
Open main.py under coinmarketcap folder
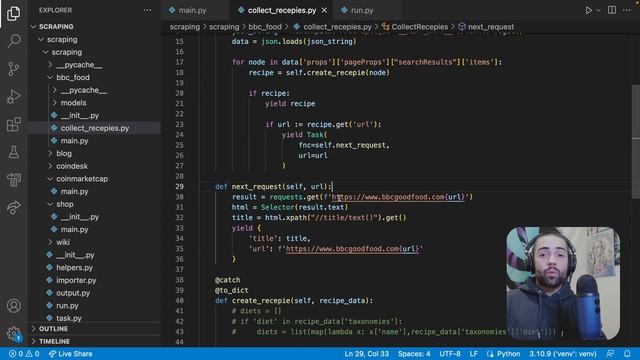pyautogui.click(x=74, y=191)
